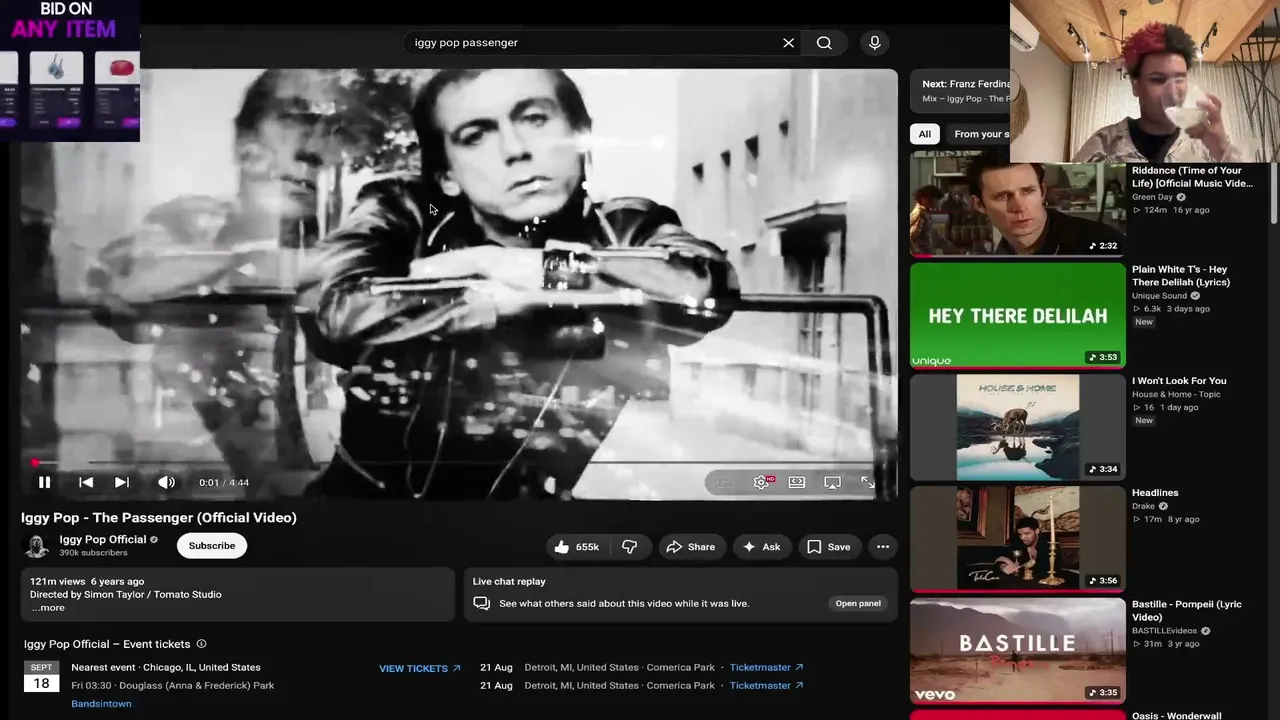This screenshot has width=1280, height=720.
Task: Click the SEPT 18 event date badge
Action: click(x=41, y=677)
